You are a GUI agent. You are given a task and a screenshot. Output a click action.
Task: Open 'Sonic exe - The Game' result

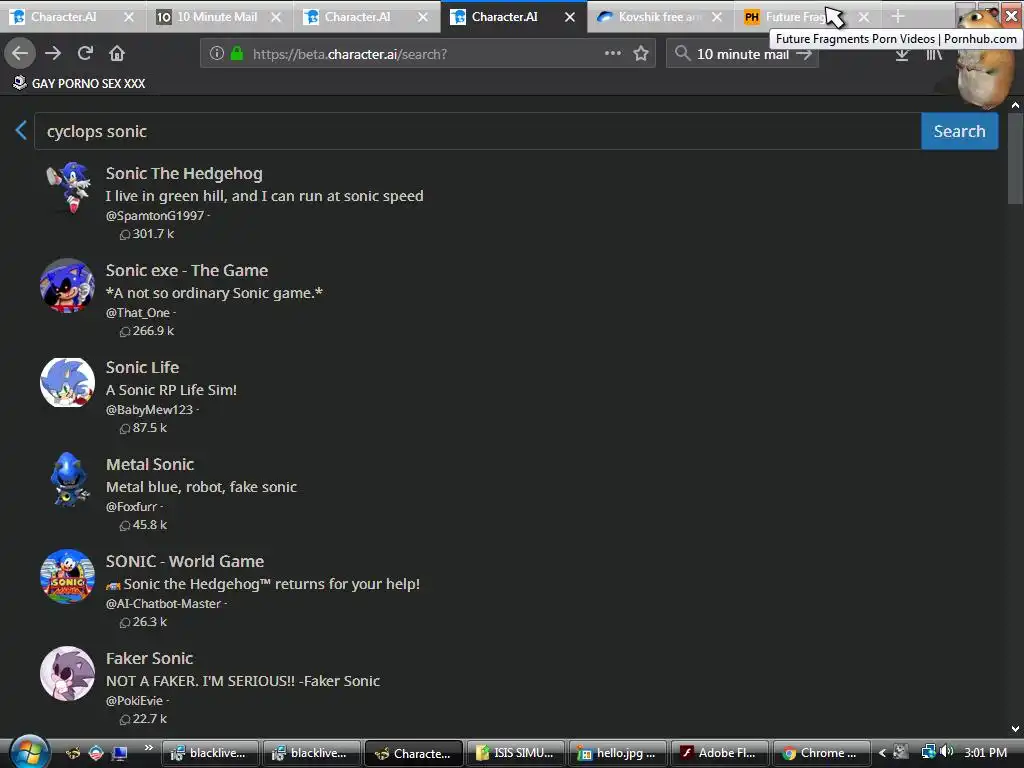pos(187,270)
